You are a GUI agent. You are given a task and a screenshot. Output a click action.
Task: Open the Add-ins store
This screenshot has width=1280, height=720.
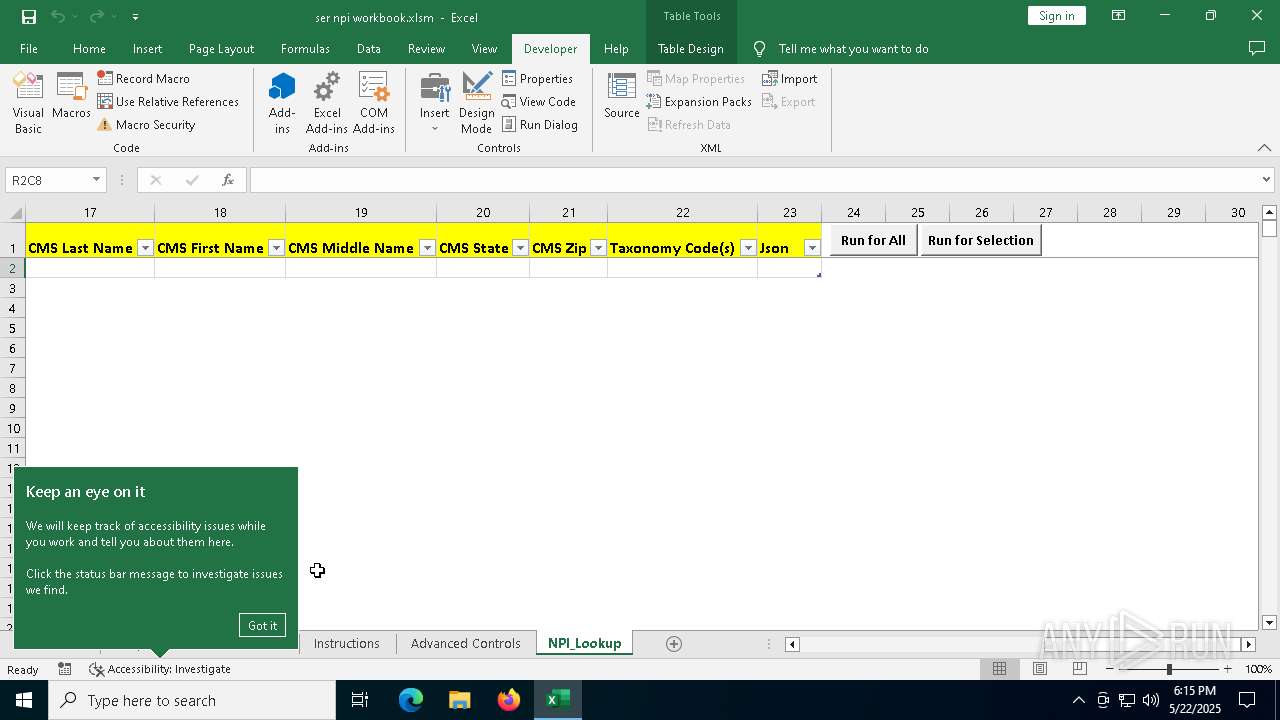coord(282,103)
